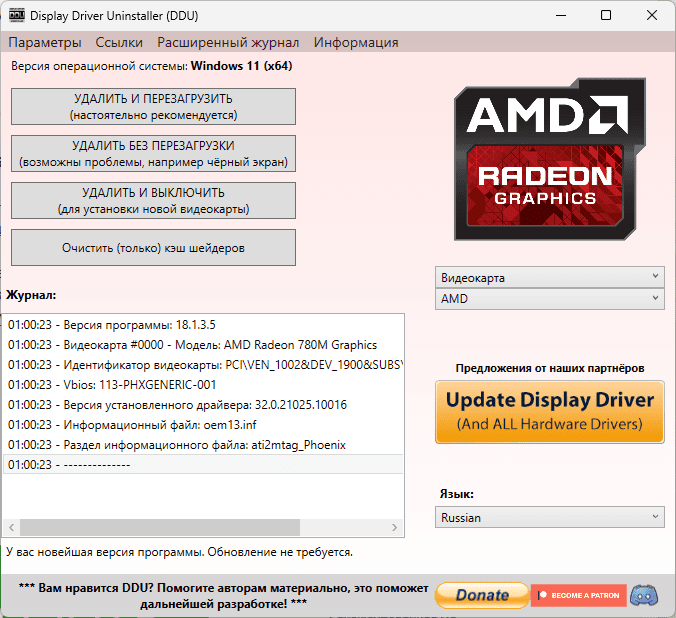Expand the Видеокарта device type dropdown
The height and width of the screenshot is (618, 676).
[549, 277]
